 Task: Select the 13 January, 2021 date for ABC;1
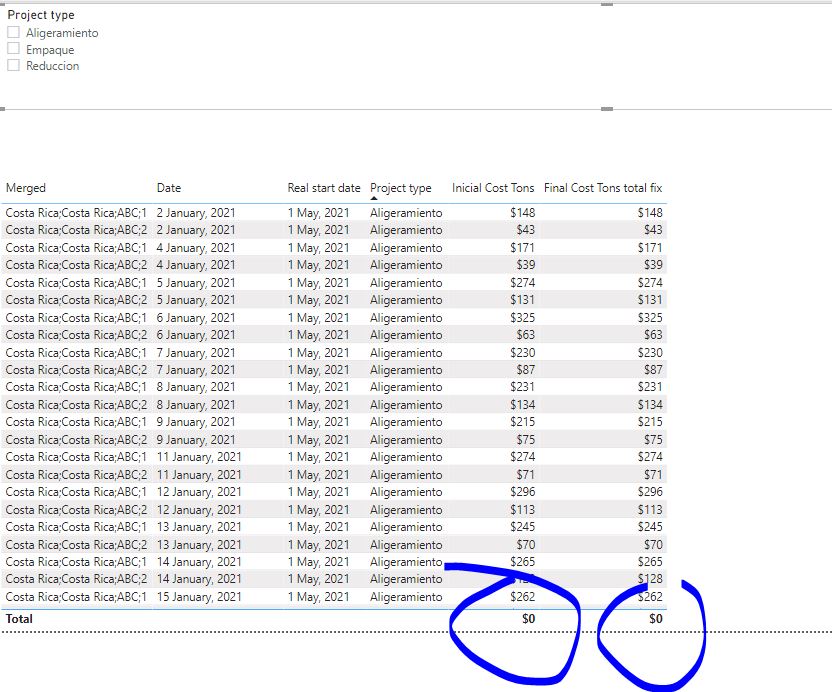tap(199, 526)
